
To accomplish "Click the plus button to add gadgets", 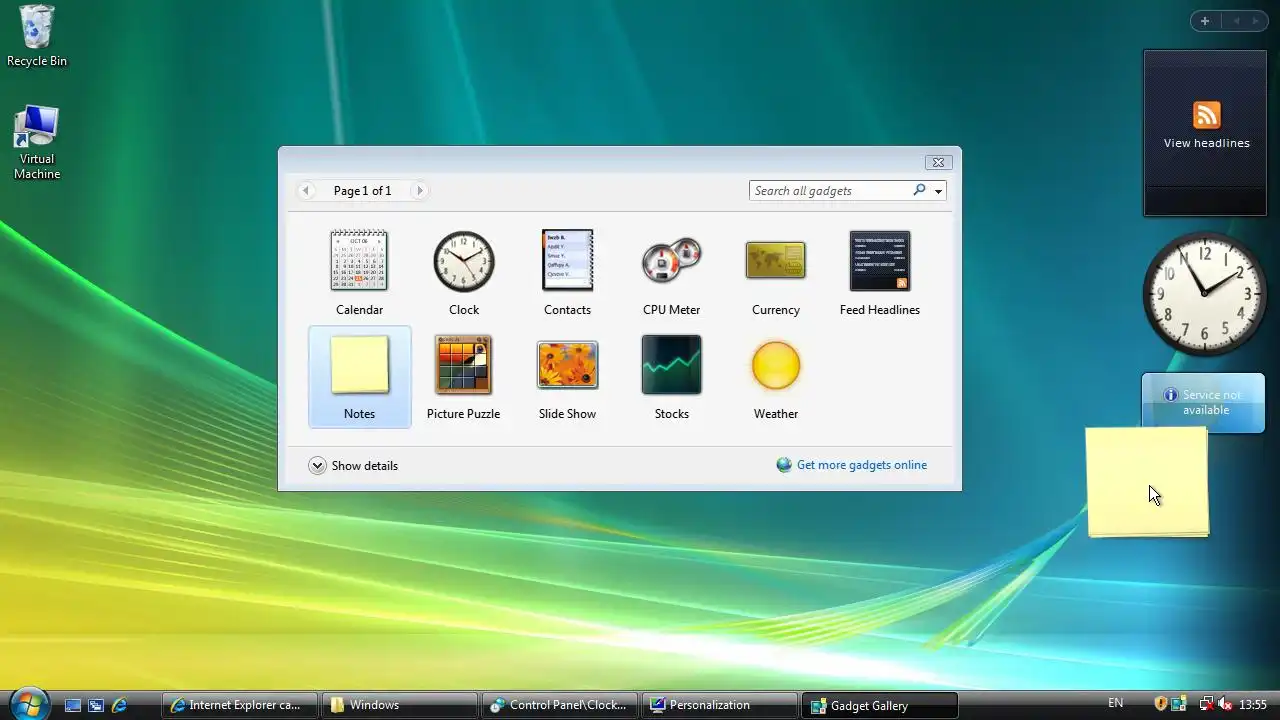I will tap(1205, 21).
